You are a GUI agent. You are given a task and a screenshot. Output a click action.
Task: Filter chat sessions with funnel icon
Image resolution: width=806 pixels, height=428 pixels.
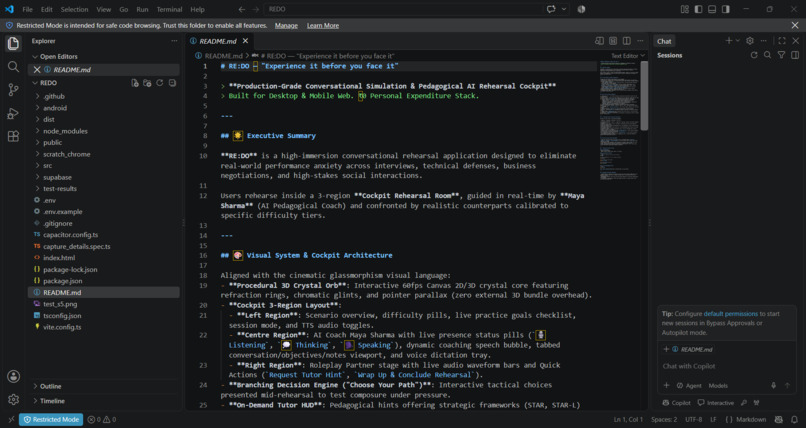pos(781,55)
